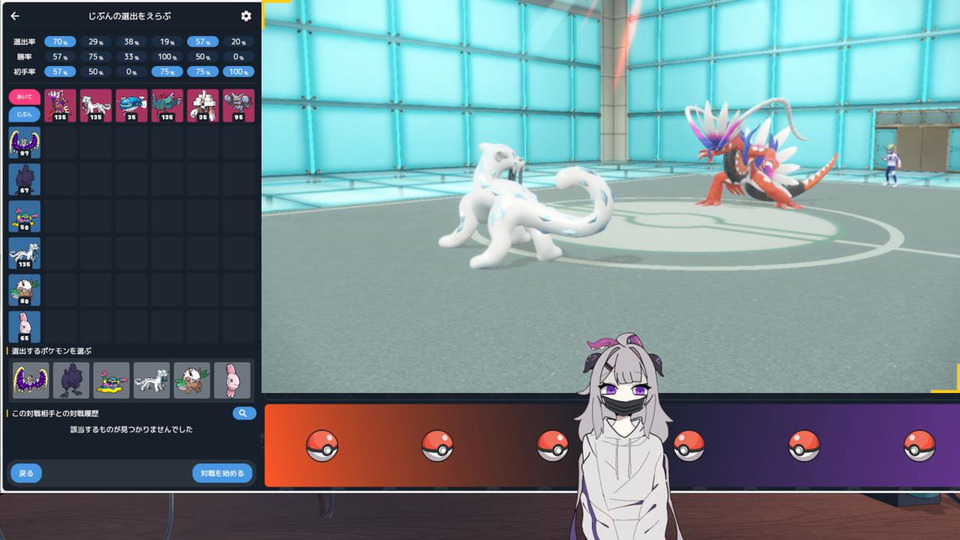Click the 初手率 row label
The width and height of the screenshot is (960, 540).
[x=24, y=72]
